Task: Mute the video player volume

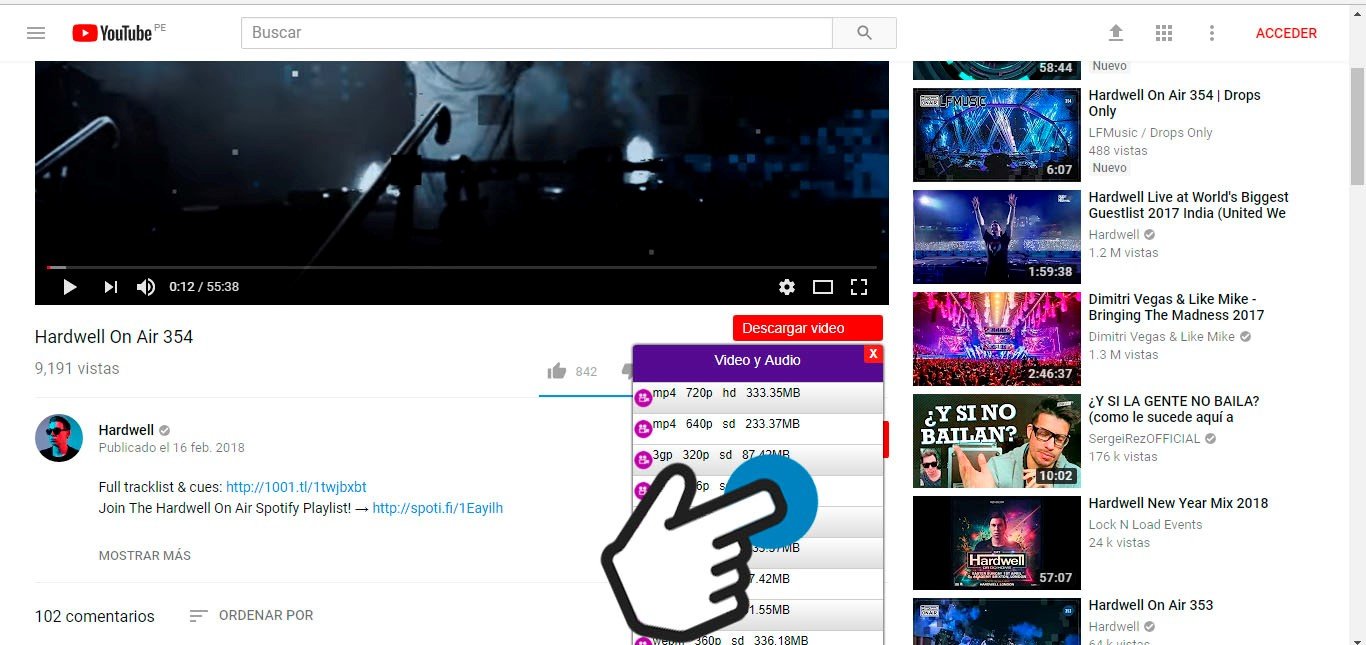Action: click(146, 287)
